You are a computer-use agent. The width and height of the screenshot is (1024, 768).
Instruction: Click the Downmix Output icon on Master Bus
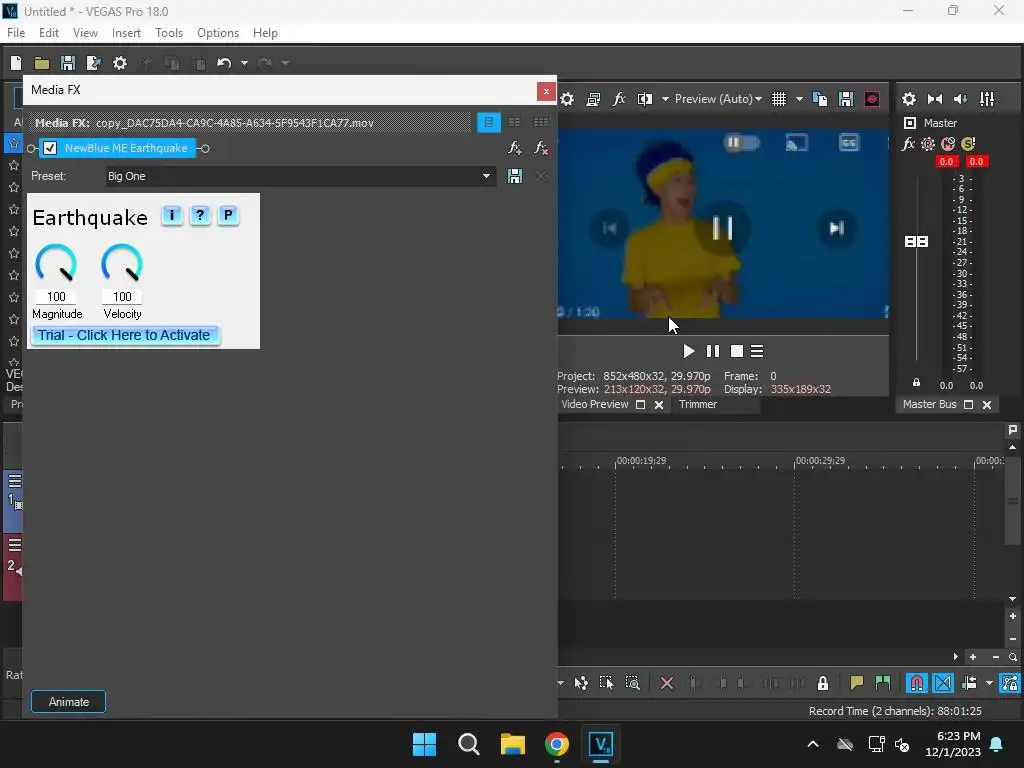935,99
